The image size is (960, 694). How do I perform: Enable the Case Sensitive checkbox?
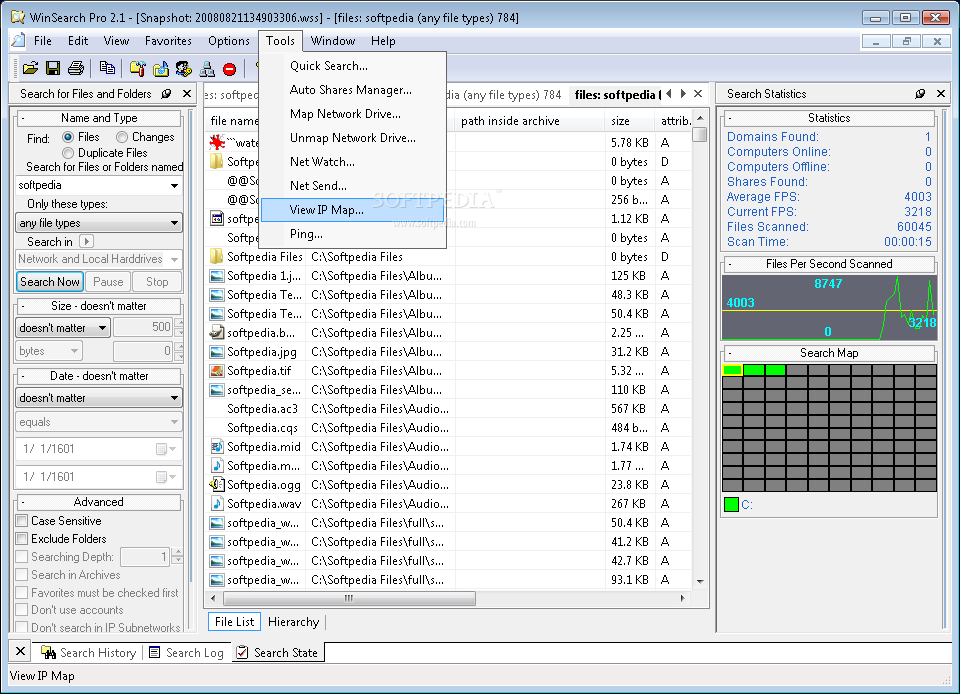tap(22, 520)
